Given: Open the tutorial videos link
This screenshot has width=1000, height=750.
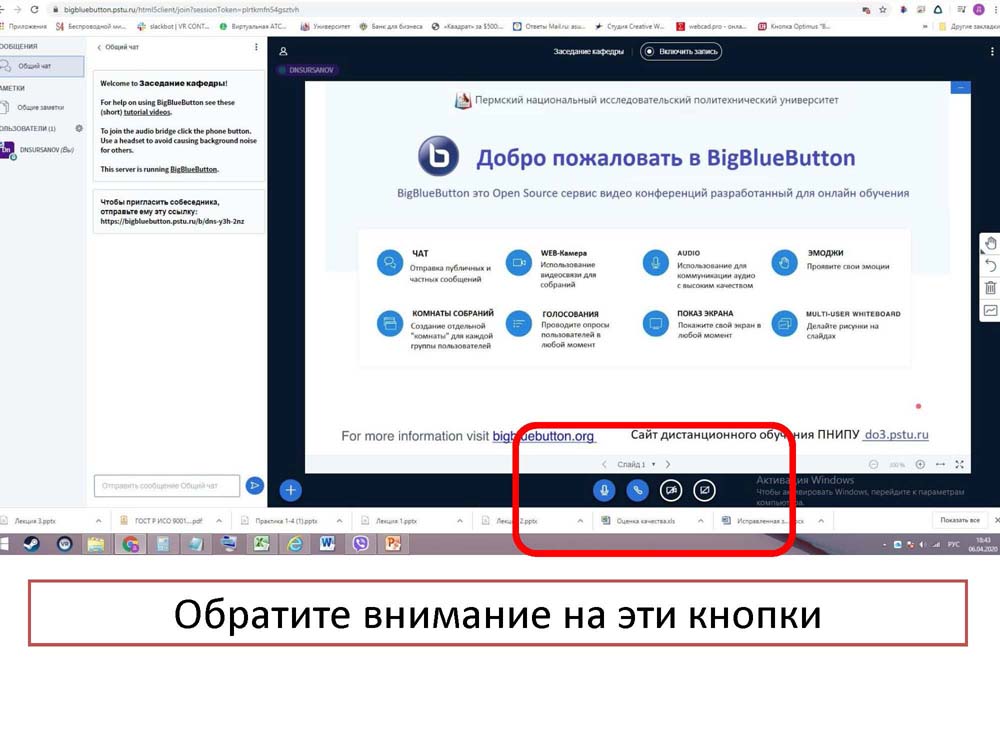Looking at the screenshot, I should (x=147, y=112).
